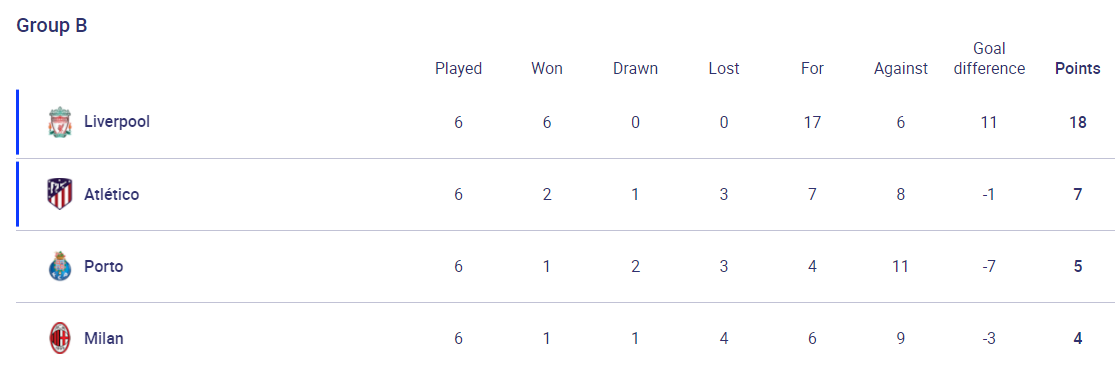Select the Won column header
The height and width of the screenshot is (386, 1115).
(547, 69)
